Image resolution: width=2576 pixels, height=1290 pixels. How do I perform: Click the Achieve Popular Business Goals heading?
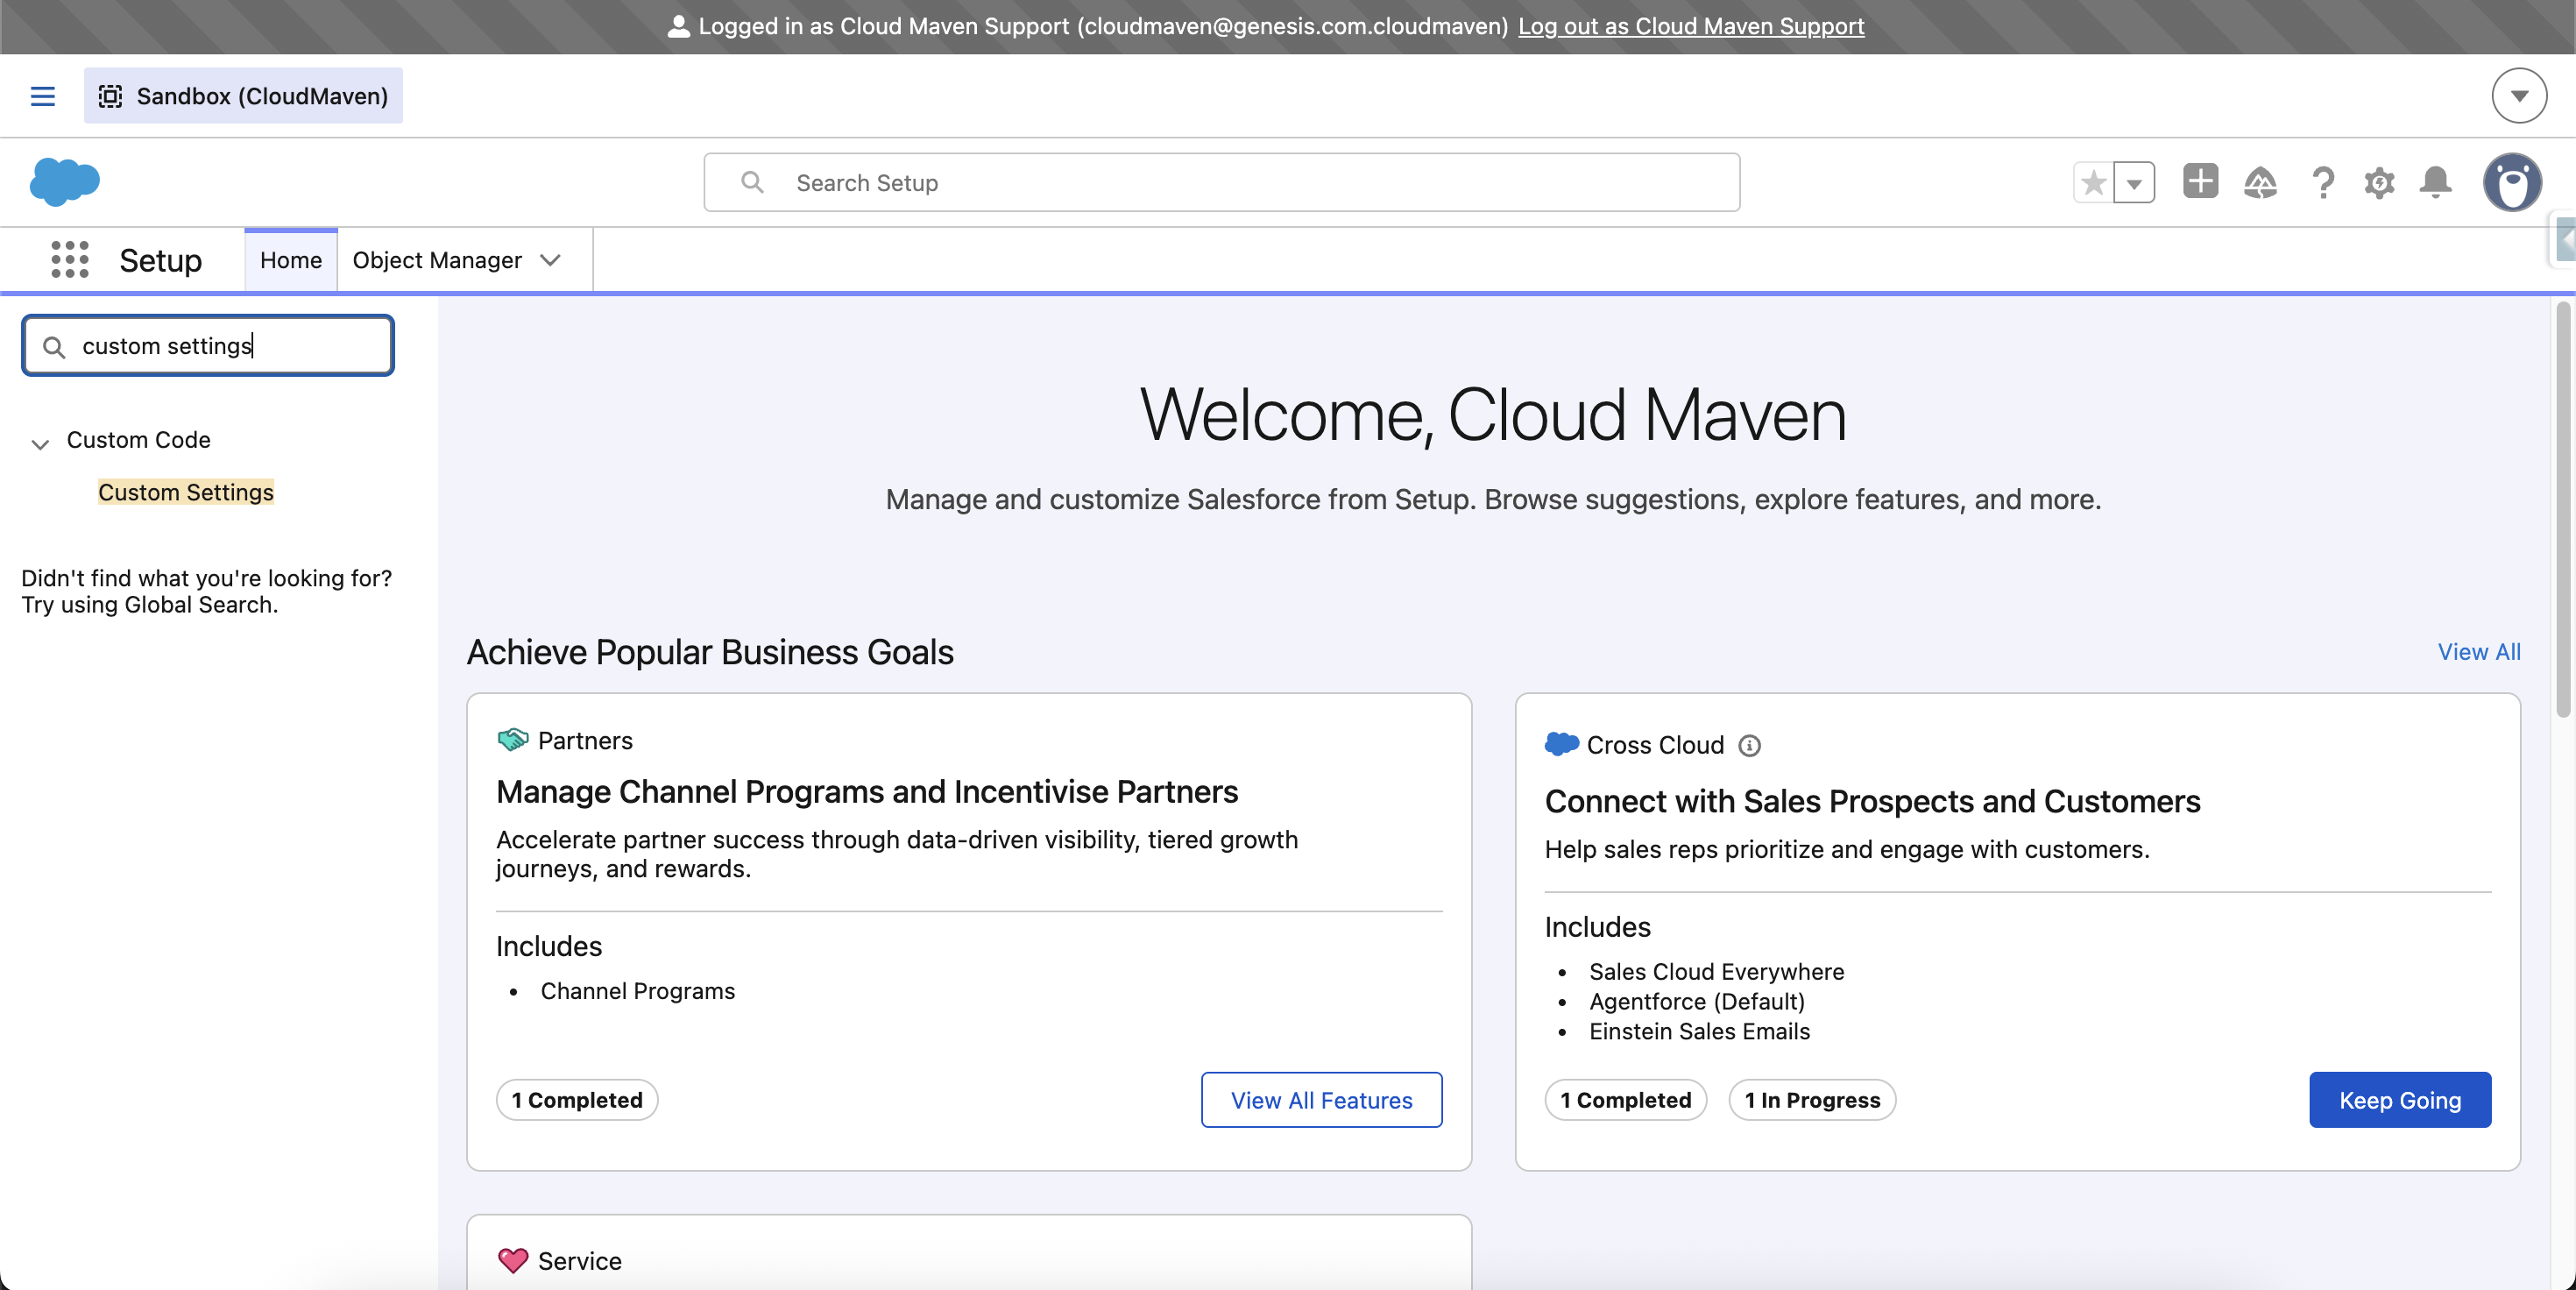710,652
